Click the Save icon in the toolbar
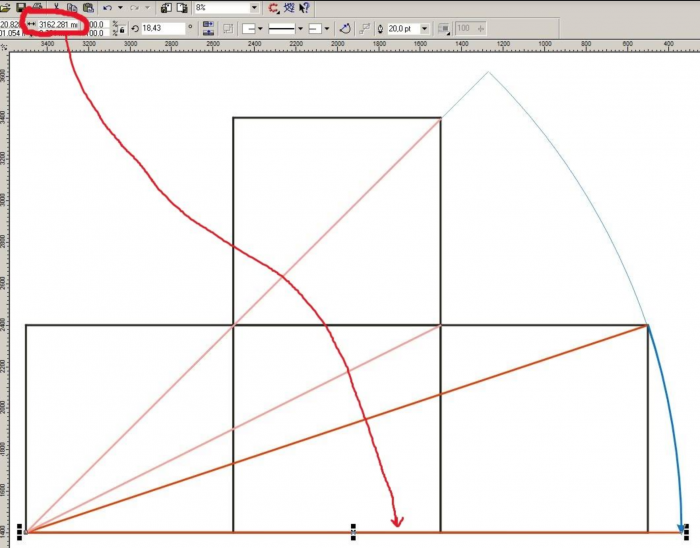This screenshot has width=700, height=548. 21,7
